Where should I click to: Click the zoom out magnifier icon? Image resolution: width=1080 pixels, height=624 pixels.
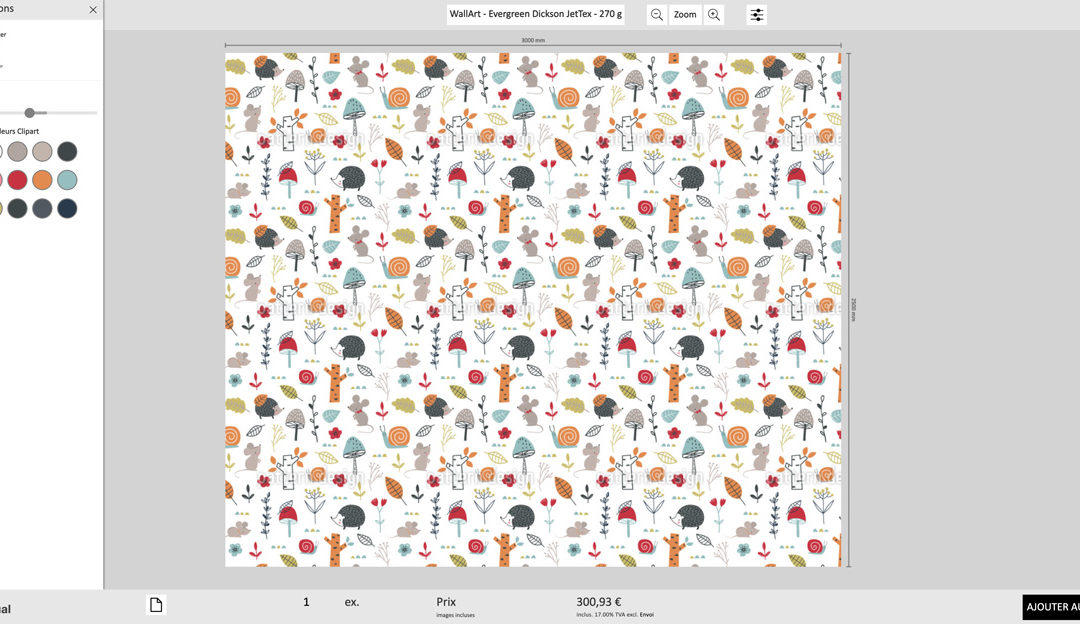(x=657, y=15)
